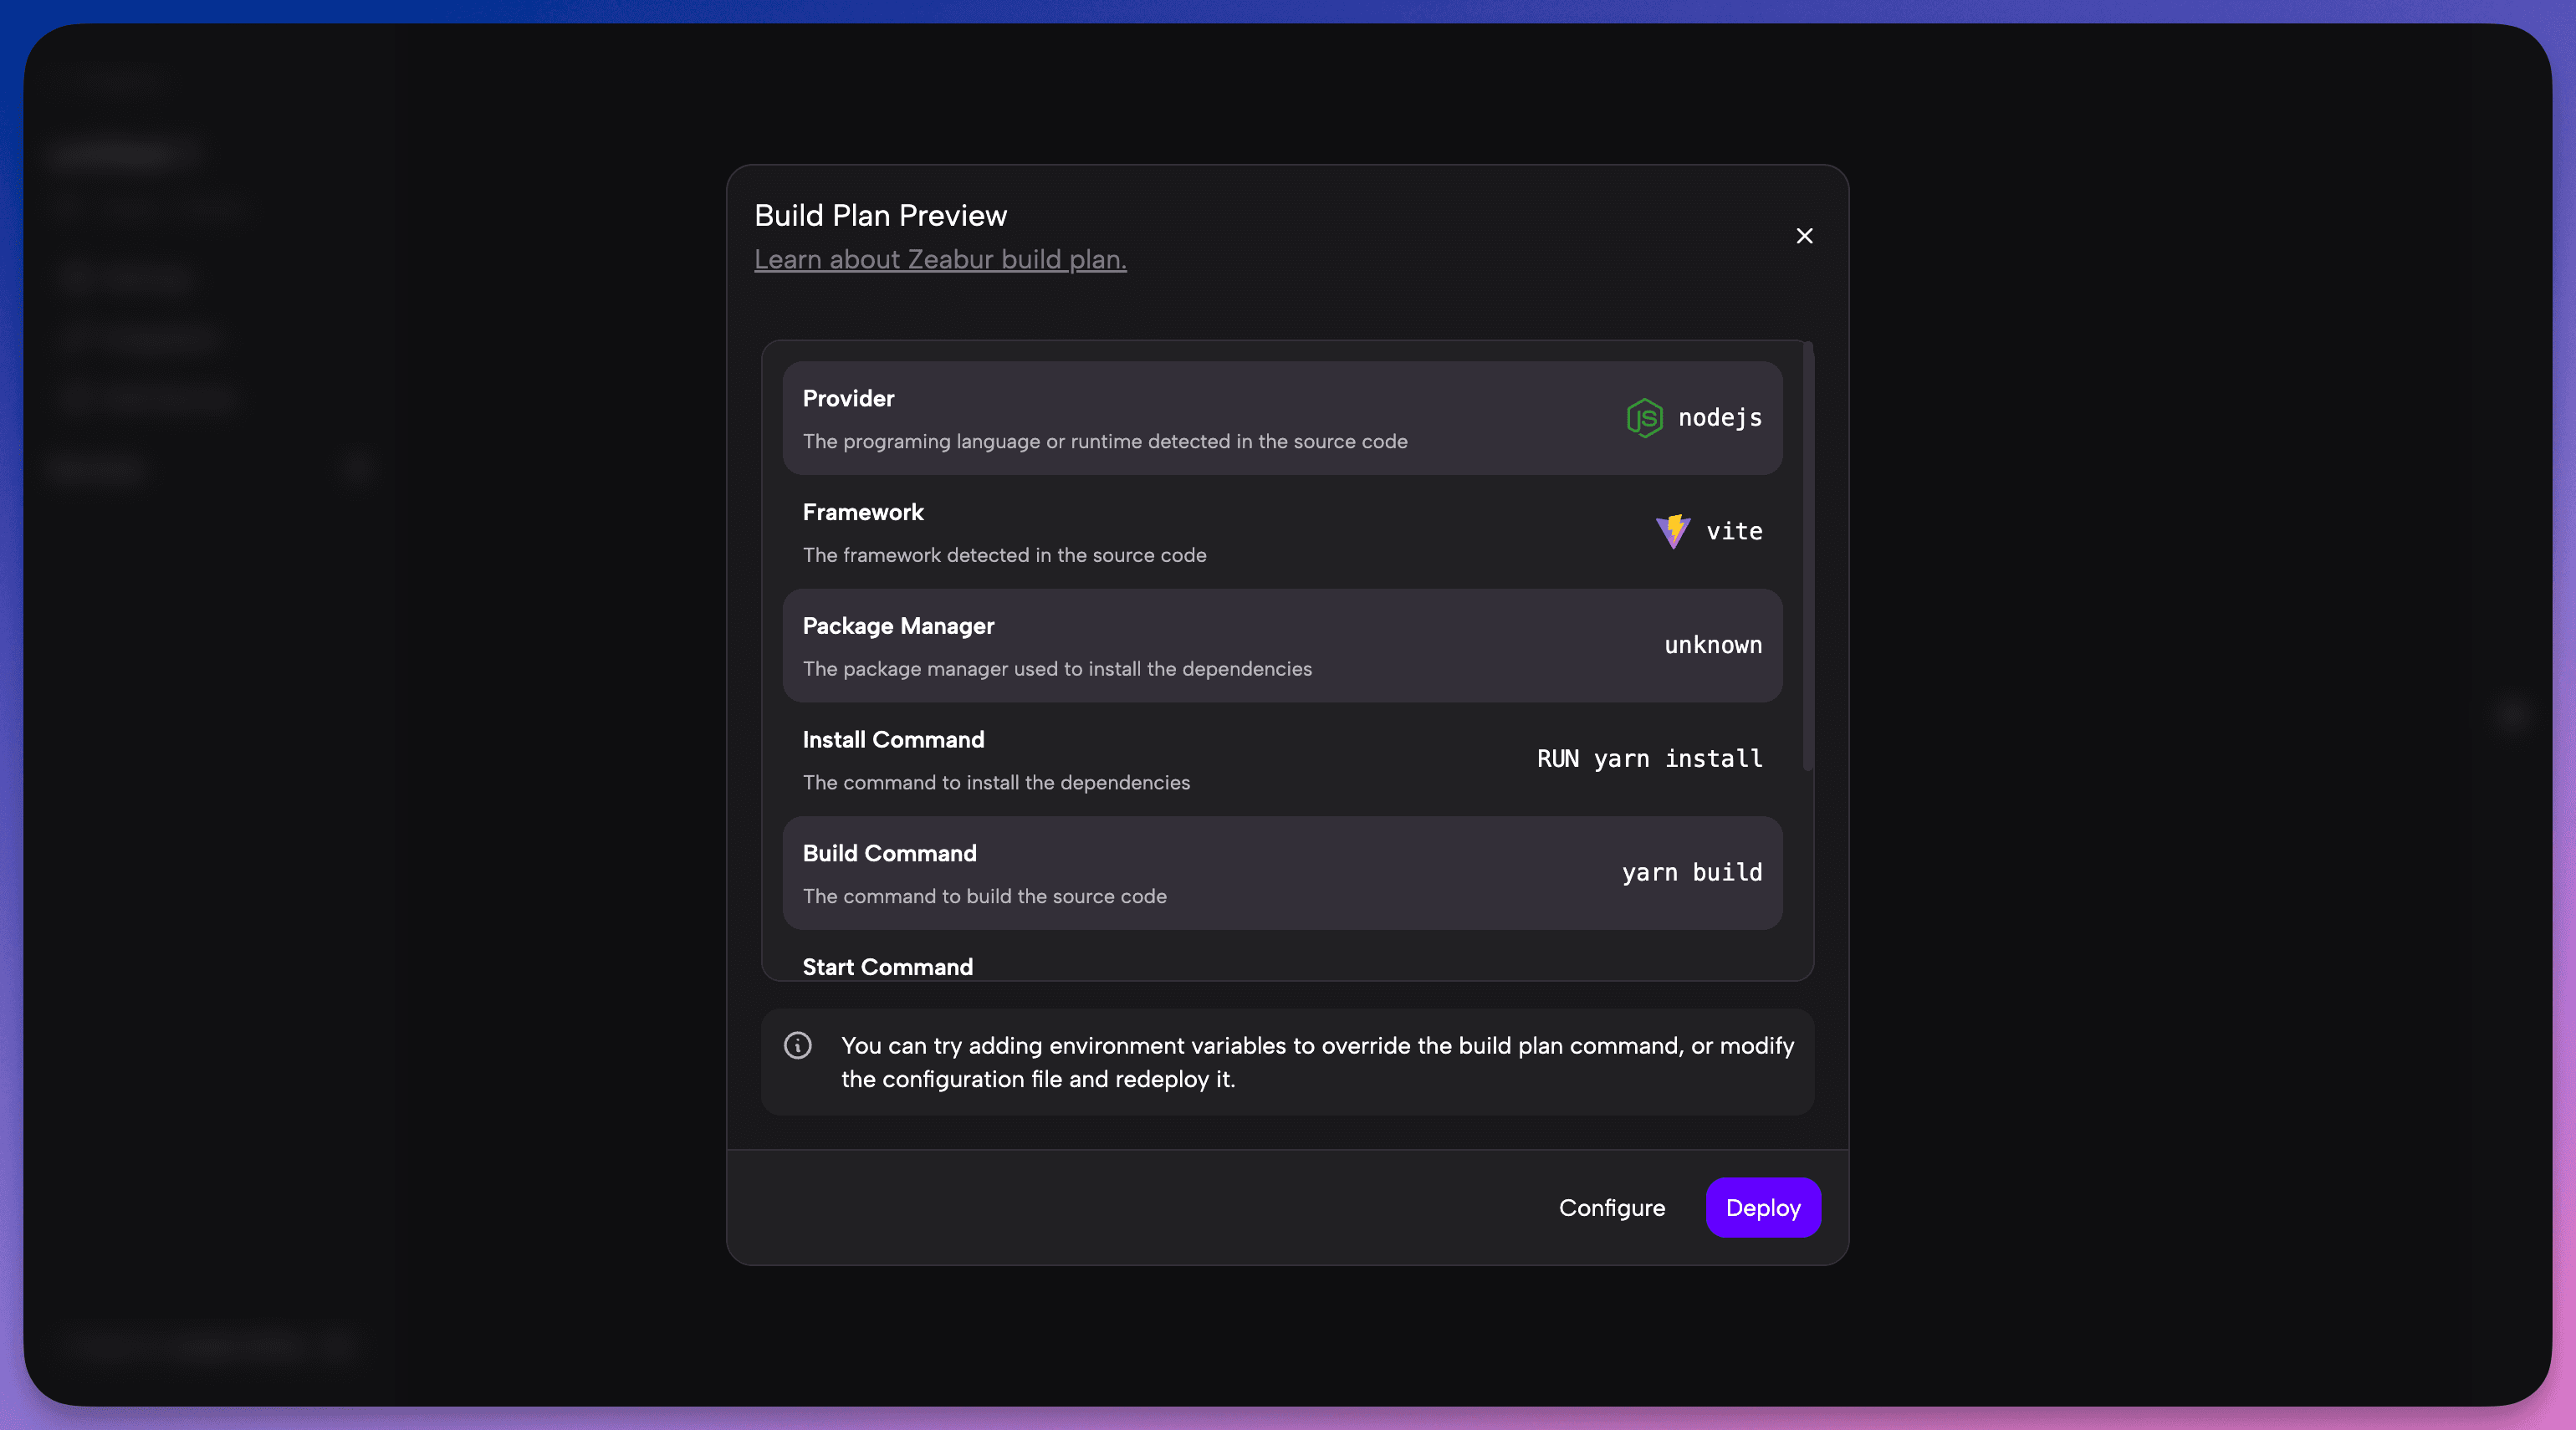
Task: Click the info circle icon
Action: 797,1045
